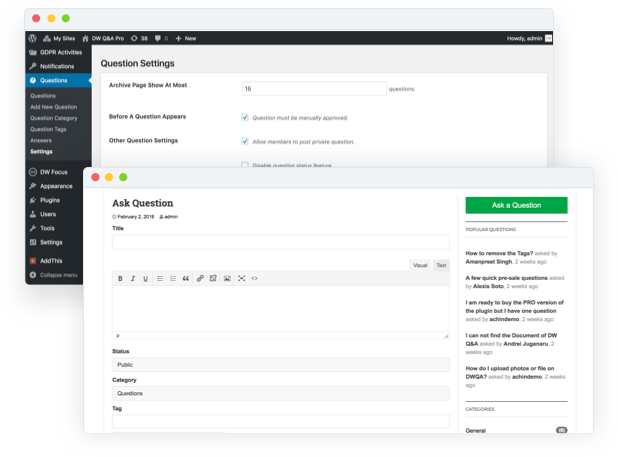Insert a numbered list
This screenshot has width=618, height=457.
pos(173,279)
